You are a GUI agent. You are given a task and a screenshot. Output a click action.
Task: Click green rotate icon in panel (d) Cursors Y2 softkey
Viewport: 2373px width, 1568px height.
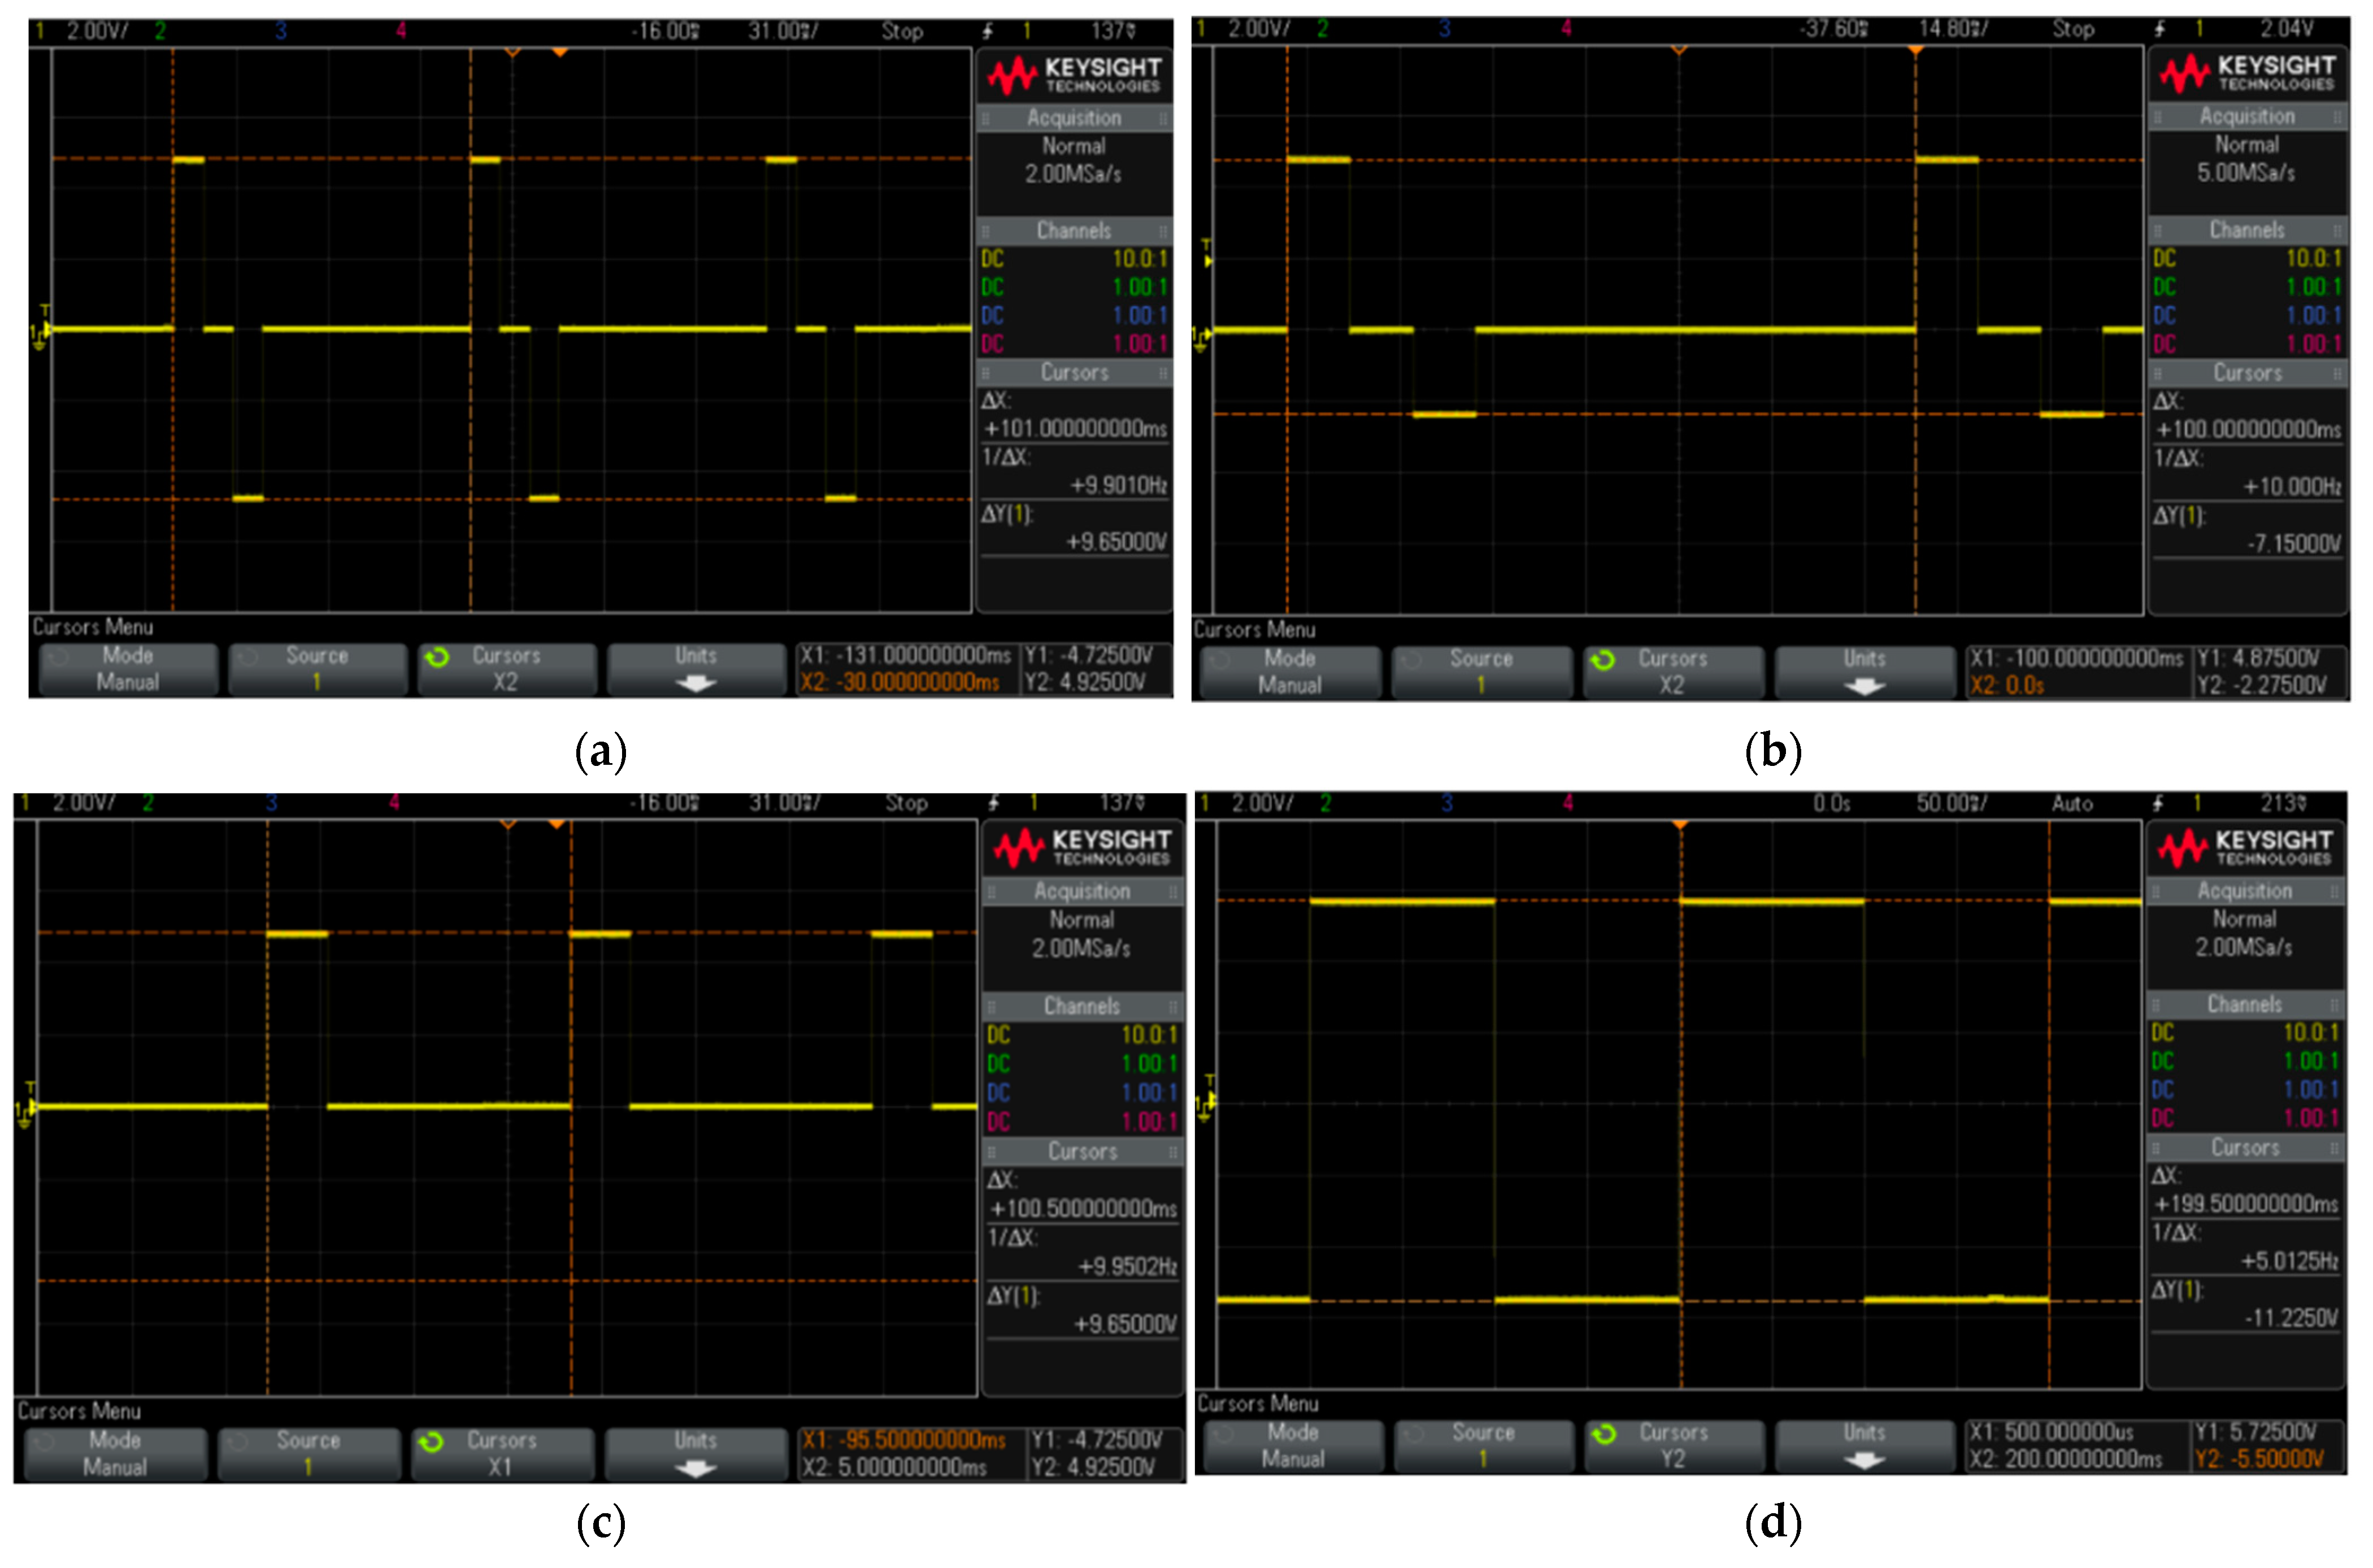pos(1603,1434)
